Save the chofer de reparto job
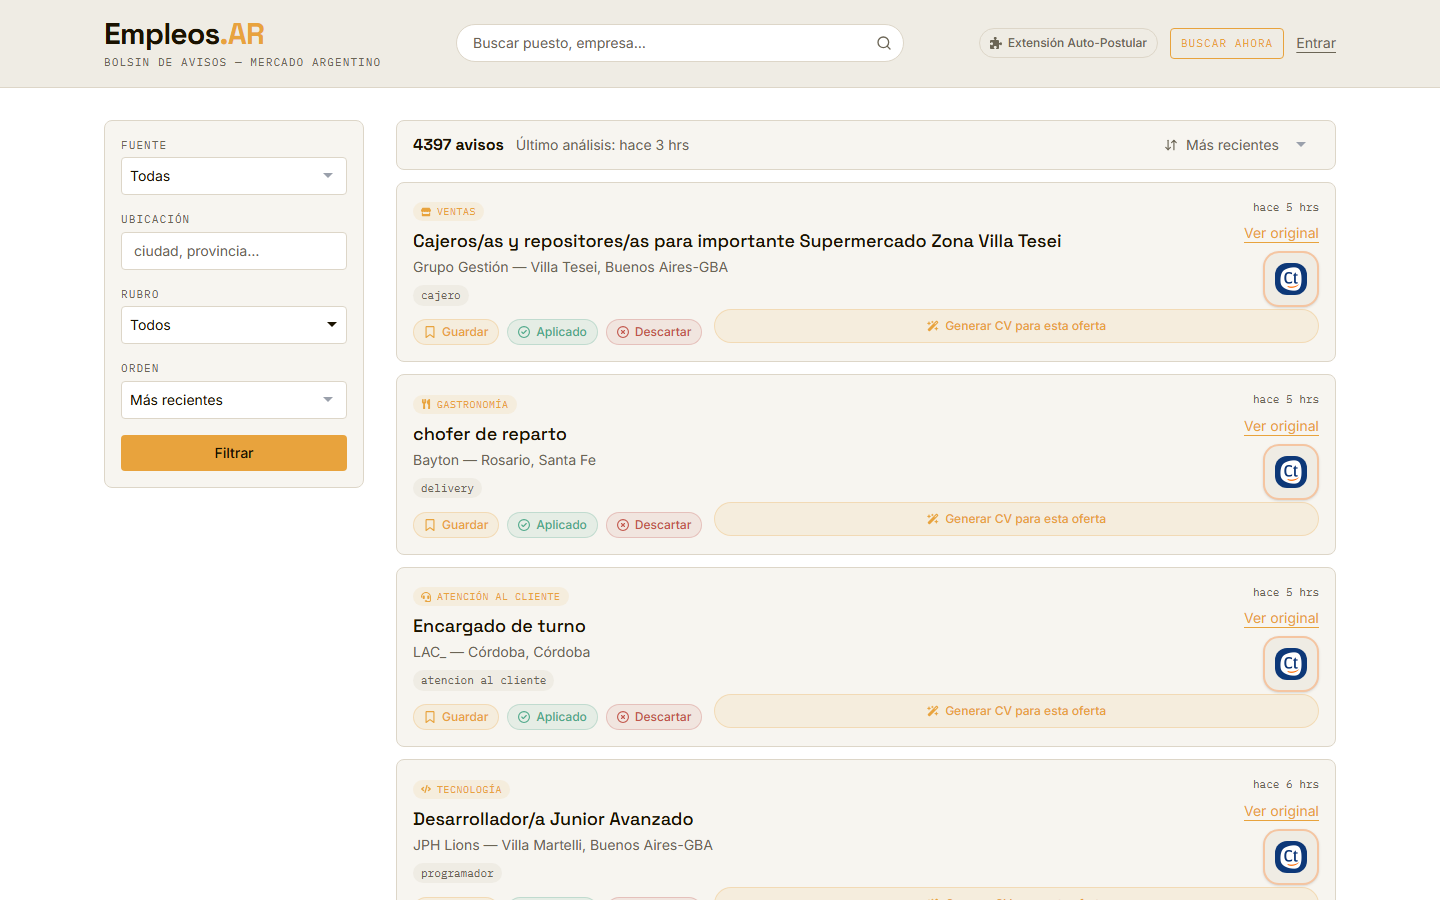1440x900 pixels. (x=456, y=525)
